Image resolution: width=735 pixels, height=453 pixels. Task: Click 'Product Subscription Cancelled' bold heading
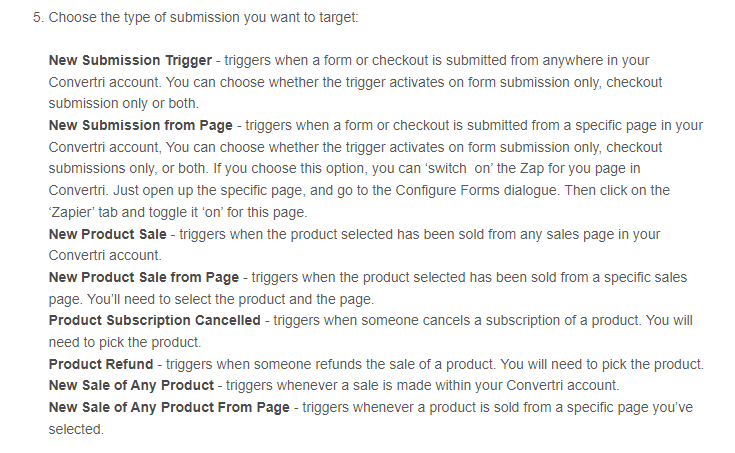155,320
